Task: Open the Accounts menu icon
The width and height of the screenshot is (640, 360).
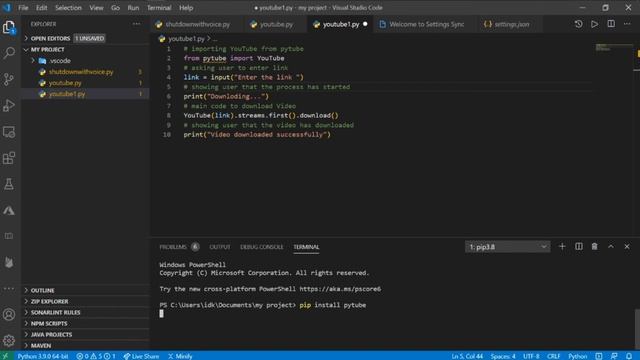Action: pyautogui.click(x=9, y=314)
